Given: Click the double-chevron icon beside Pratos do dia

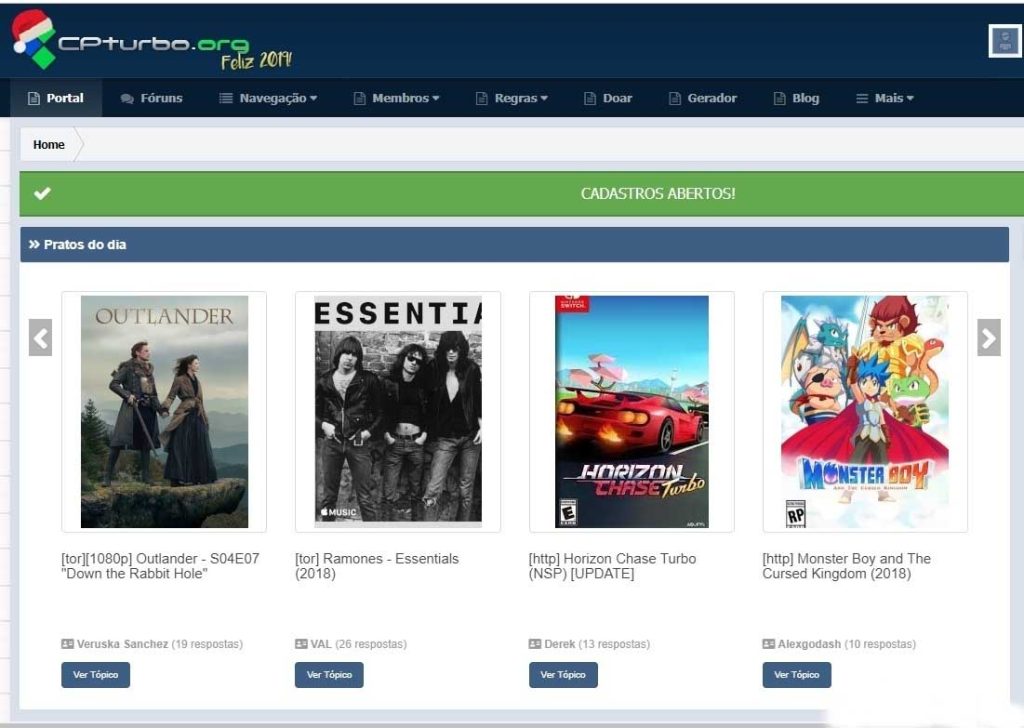Looking at the screenshot, I should click(x=34, y=244).
